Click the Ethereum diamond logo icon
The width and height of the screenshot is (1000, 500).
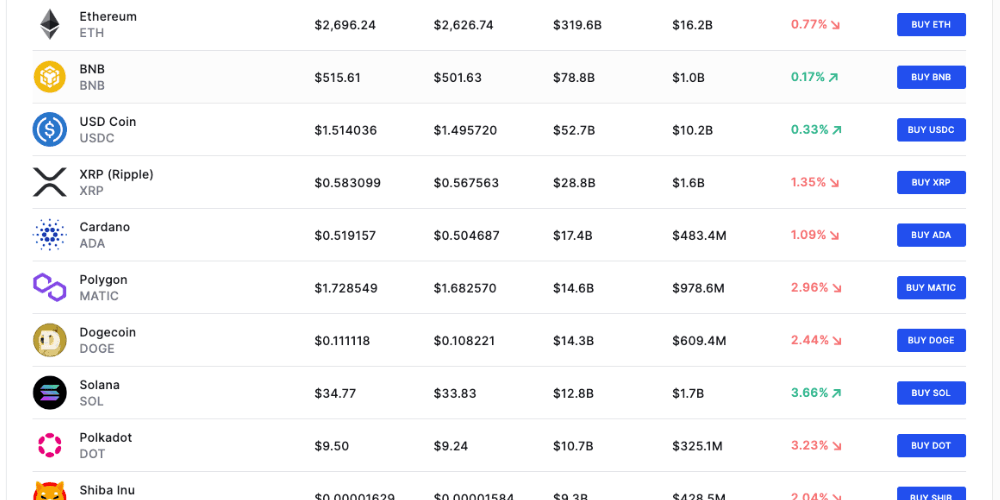[49, 25]
